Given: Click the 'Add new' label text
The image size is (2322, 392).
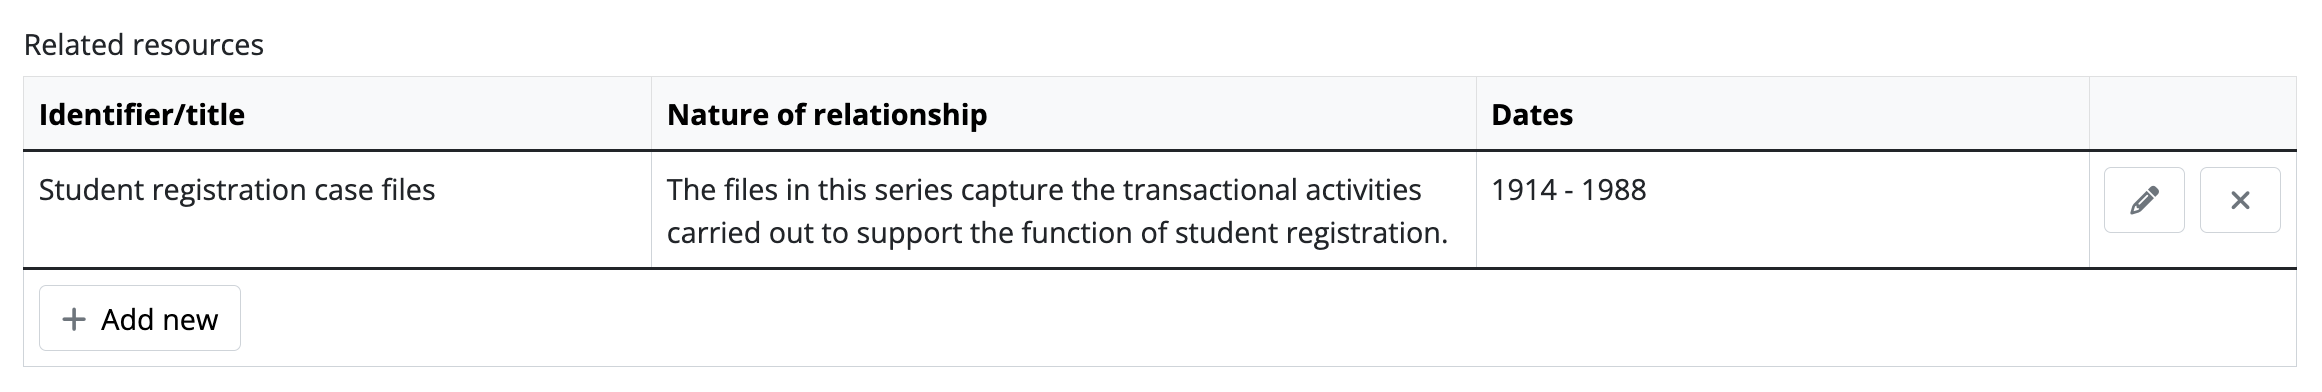Looking at the screenshot, I should click(x=160, y=319).
